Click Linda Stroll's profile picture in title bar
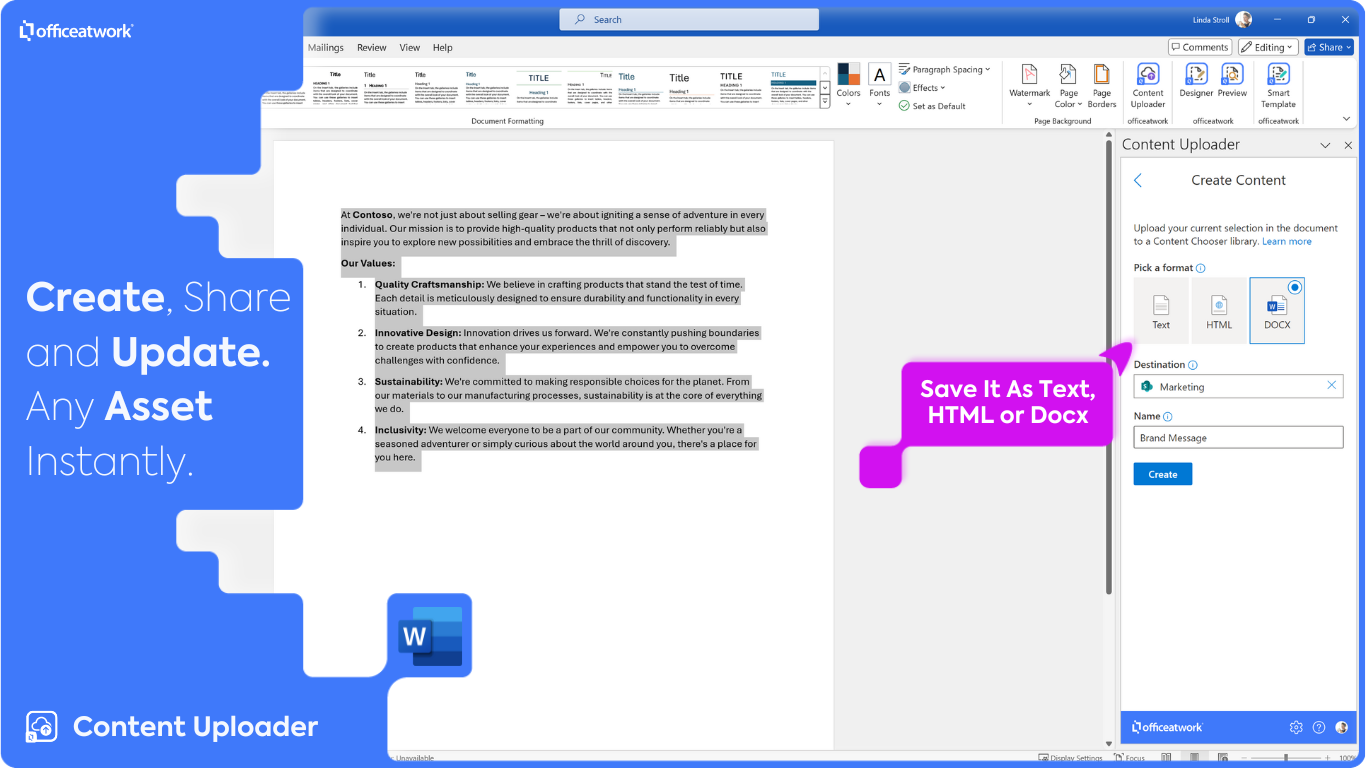Screen dimensions: 1366x768 (1243, 19)
